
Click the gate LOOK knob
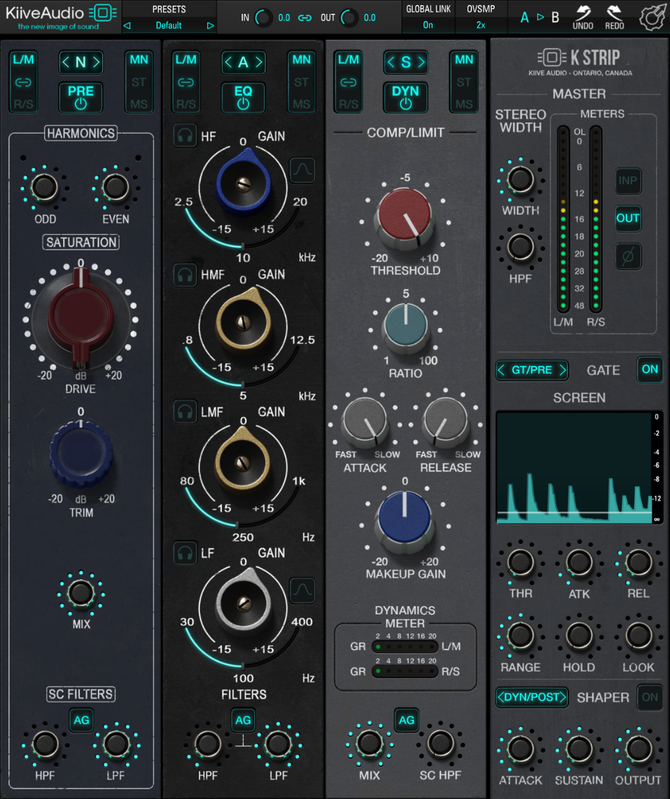click(638, 635)
